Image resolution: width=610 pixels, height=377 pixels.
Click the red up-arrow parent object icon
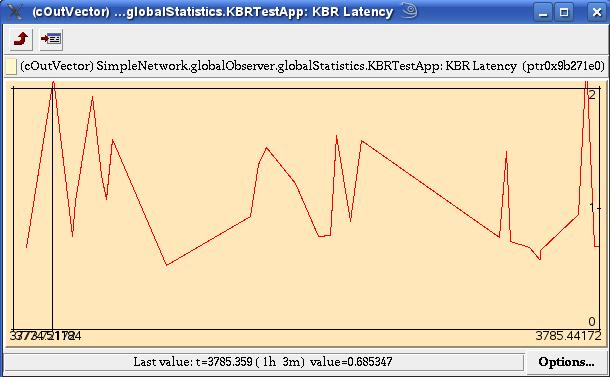[21, 39]
